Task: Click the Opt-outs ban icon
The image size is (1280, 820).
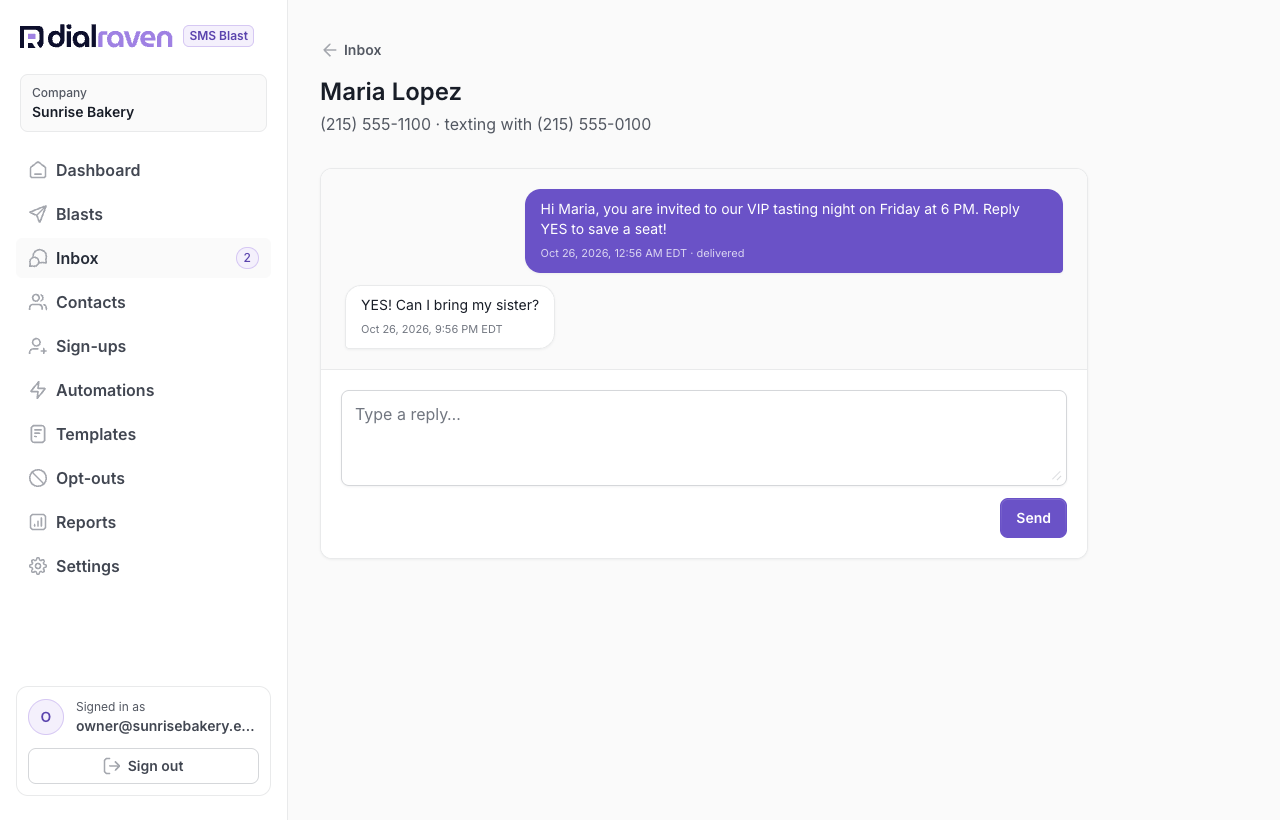Action: [38, 478]
